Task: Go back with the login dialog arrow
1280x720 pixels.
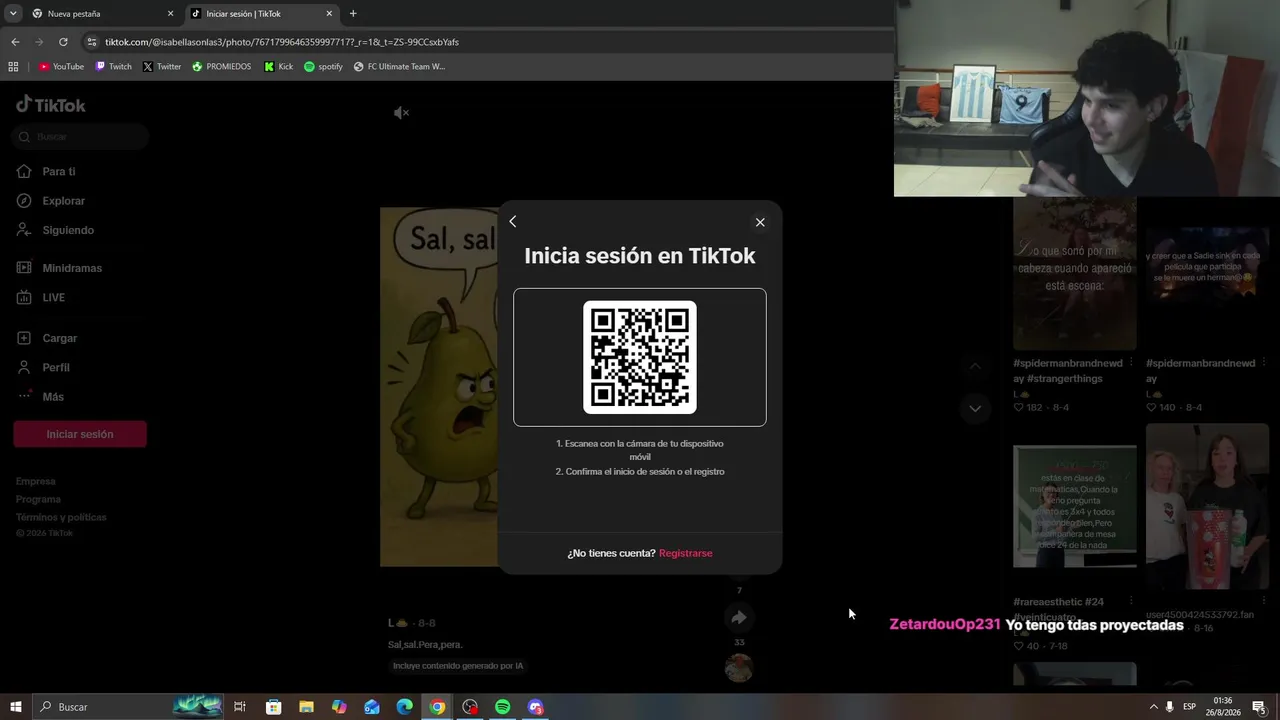Action: click(x=513, y=222)
